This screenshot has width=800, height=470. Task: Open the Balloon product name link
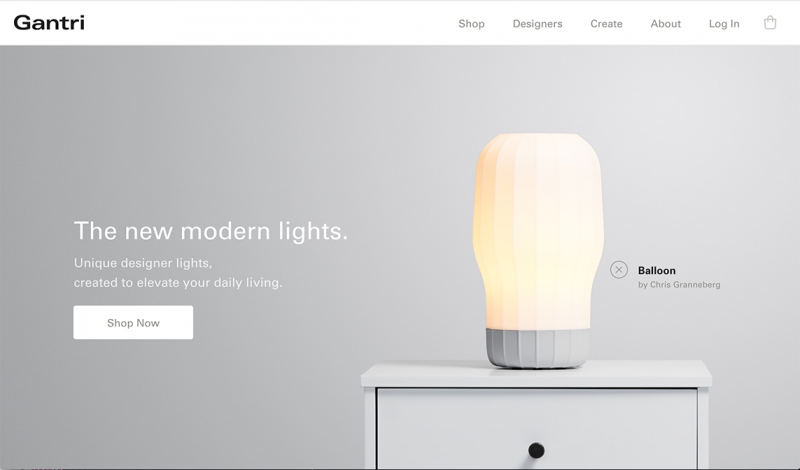(x=657, y=270)
